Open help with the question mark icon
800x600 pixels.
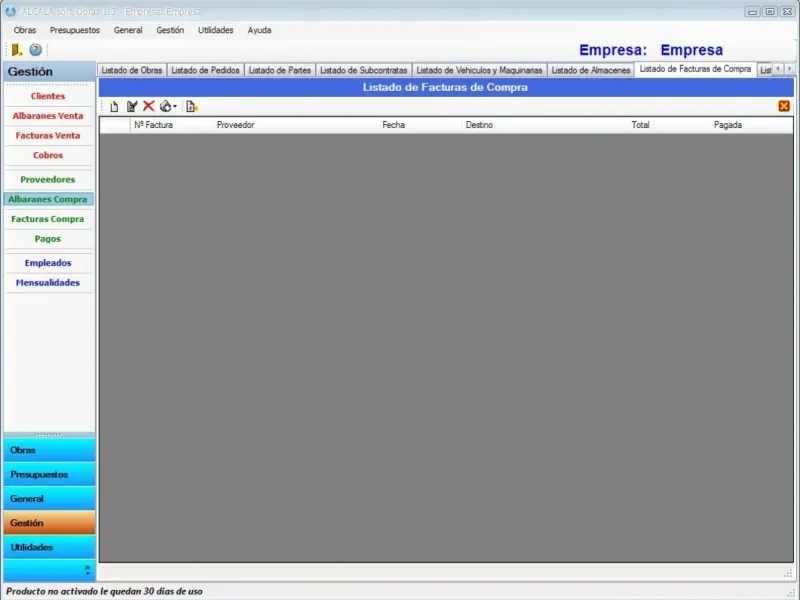(36, 49)
